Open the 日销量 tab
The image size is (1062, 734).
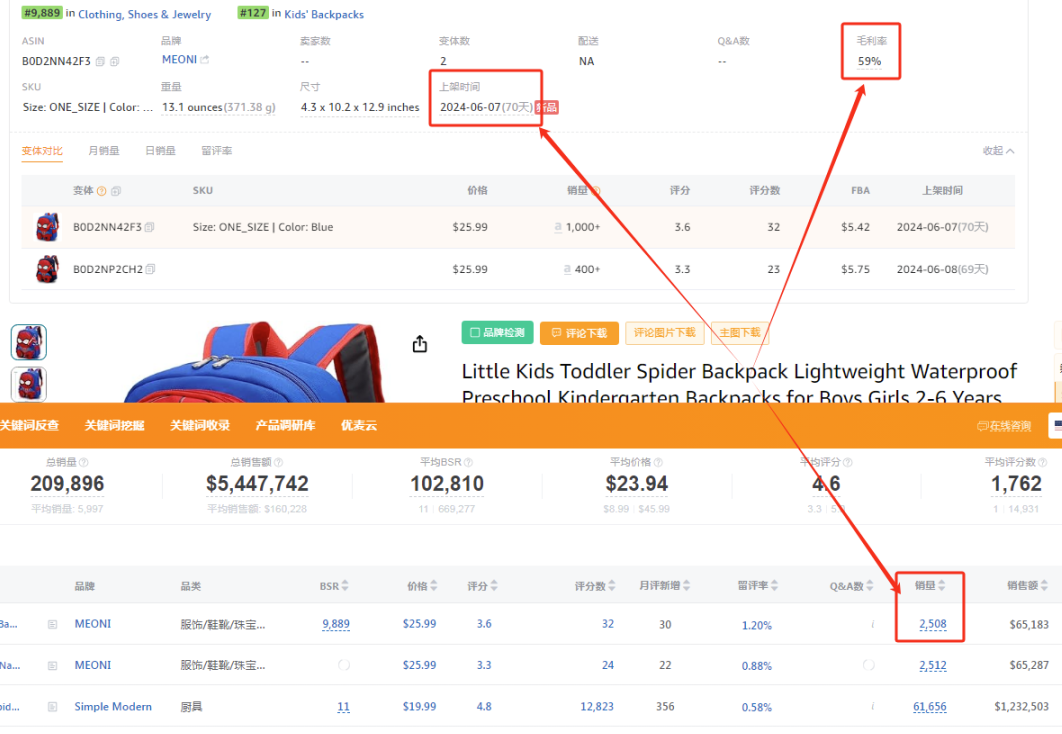tap(161, 150)
